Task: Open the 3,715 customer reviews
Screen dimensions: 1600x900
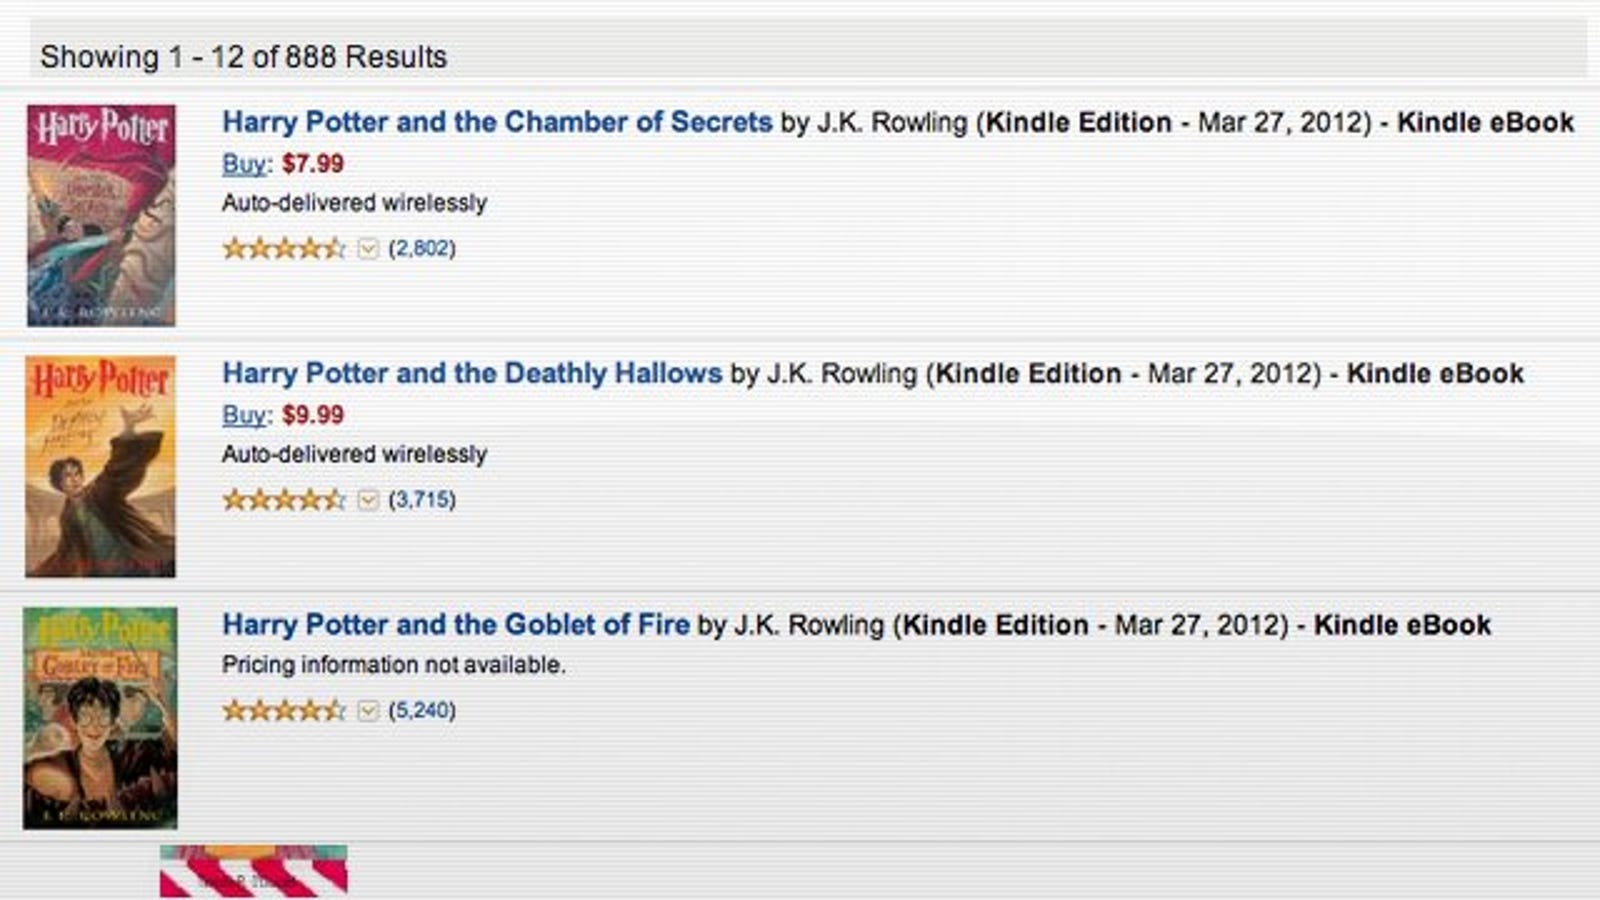Action: [x=422, y=499]
